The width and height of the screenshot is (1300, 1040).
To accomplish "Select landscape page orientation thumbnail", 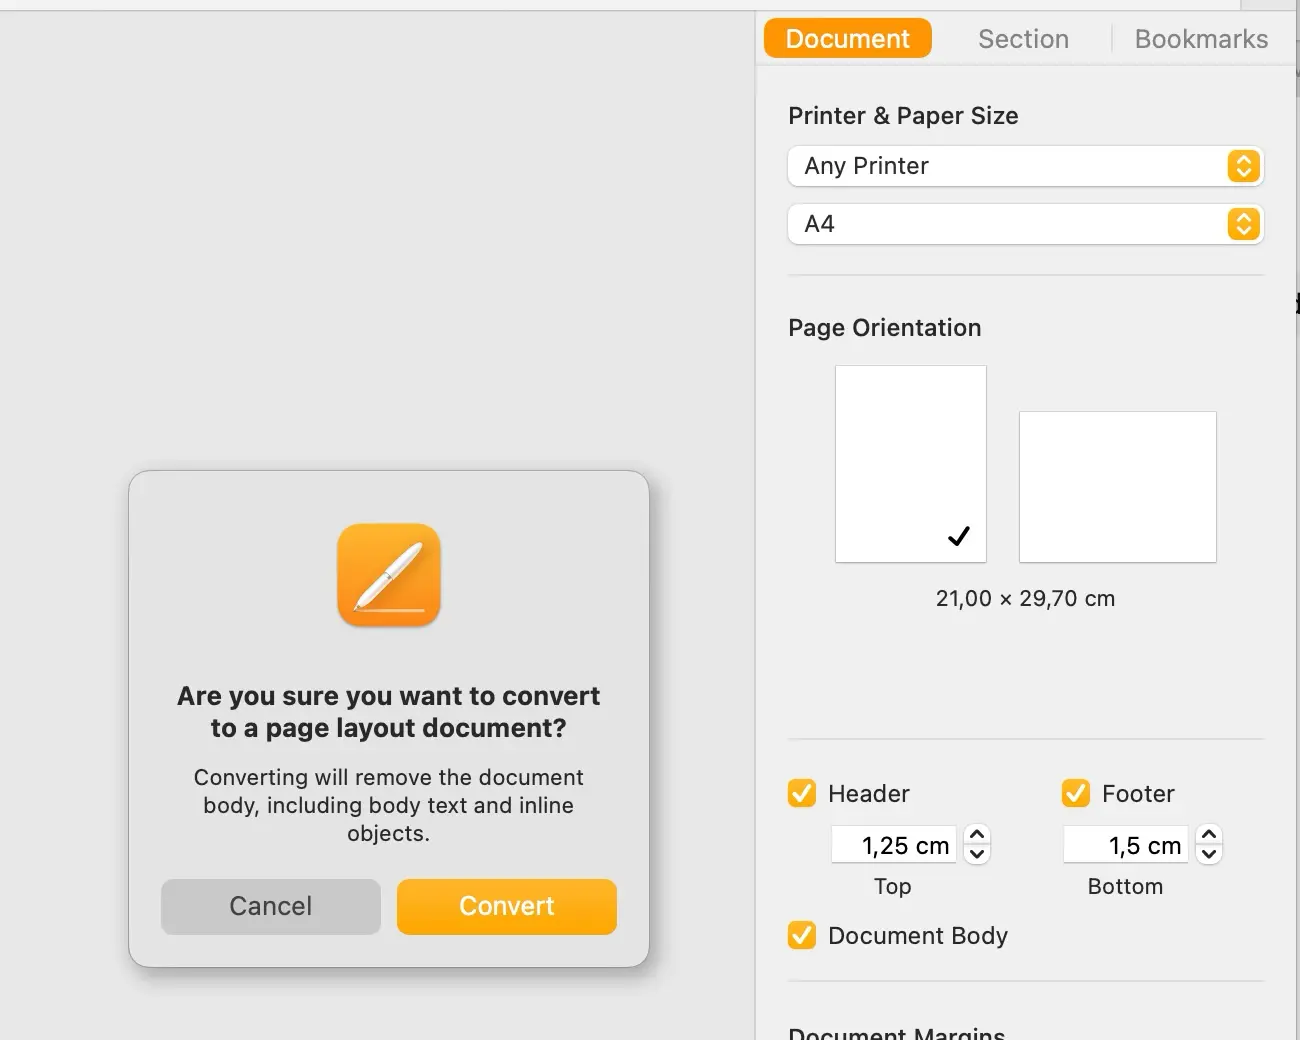I will pyautogui.click(x=1117, y=487).
